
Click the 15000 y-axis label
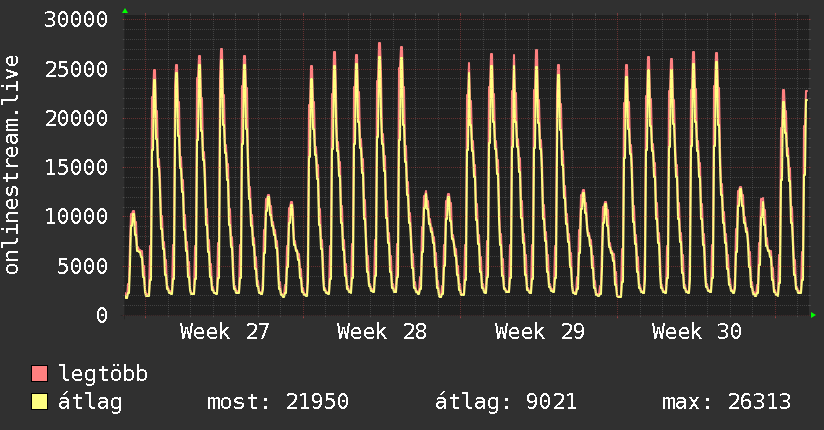[x=76, y=168]
